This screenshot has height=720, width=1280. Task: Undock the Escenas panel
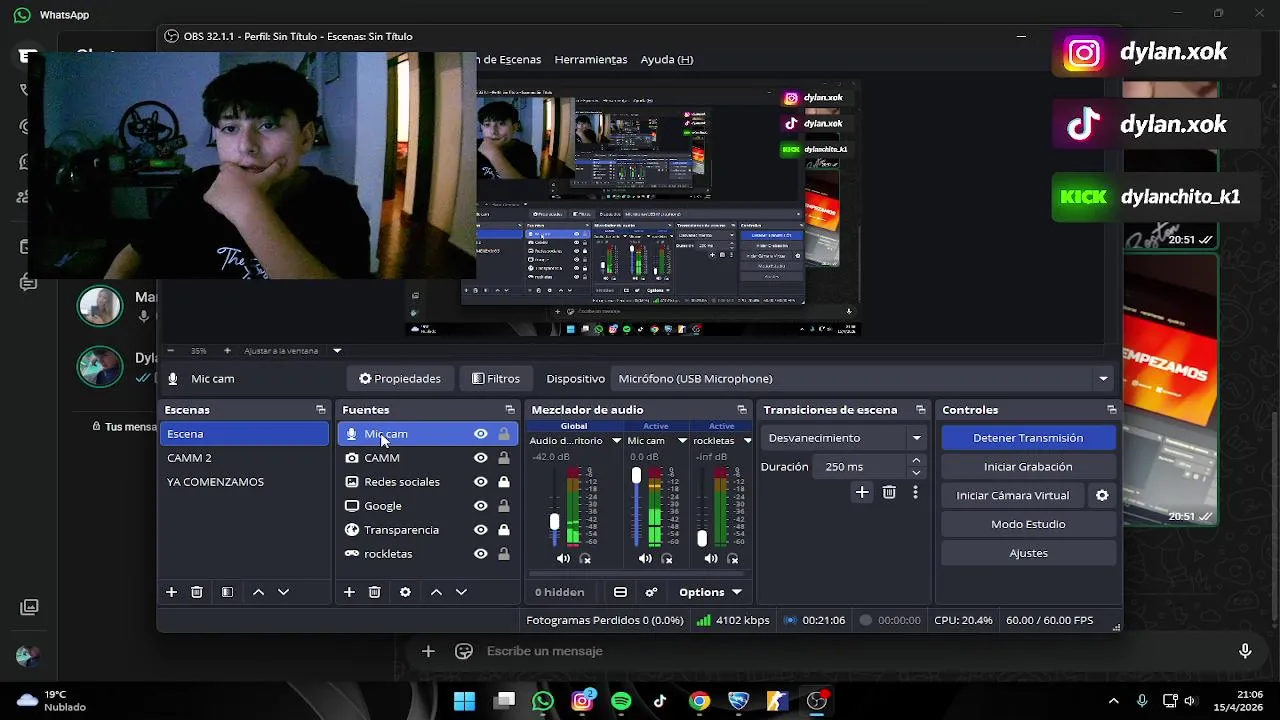click(320, 410)
